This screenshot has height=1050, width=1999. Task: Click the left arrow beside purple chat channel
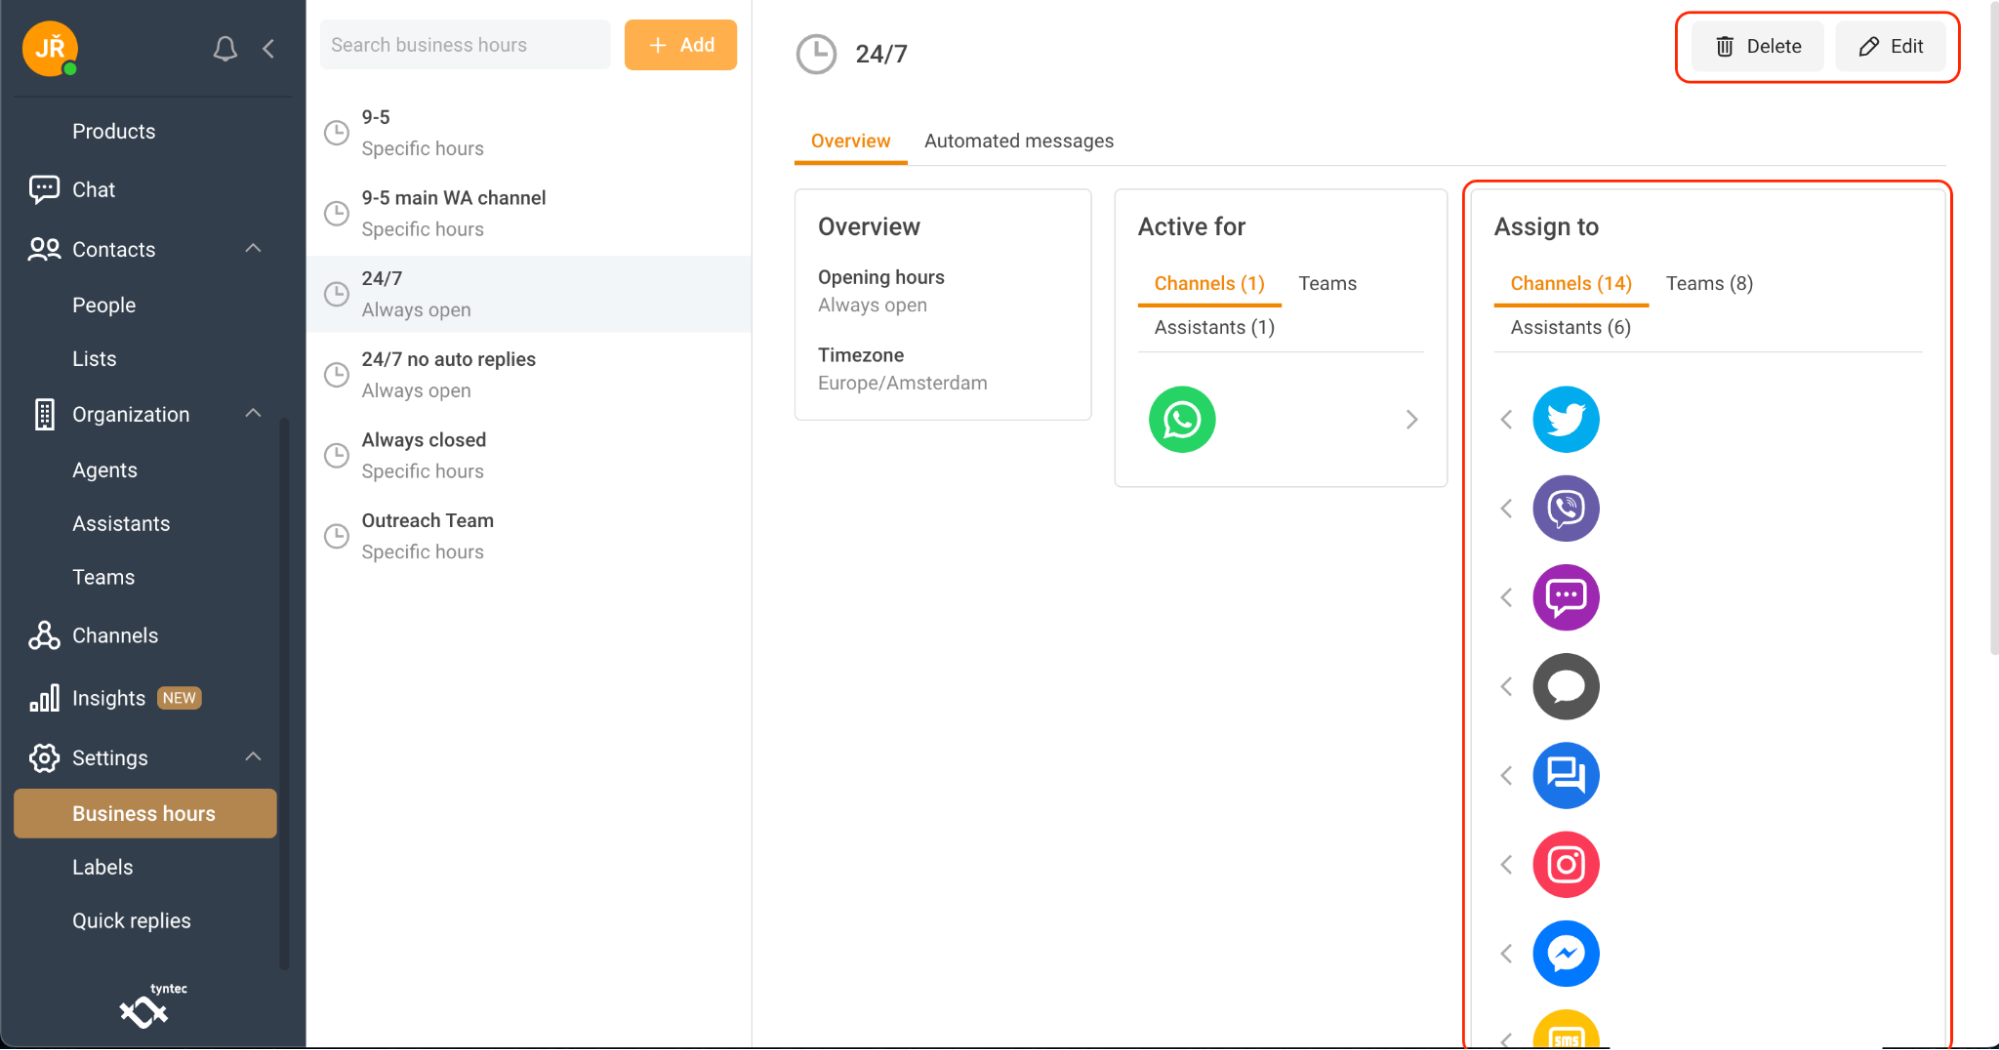pos(1506,597)
